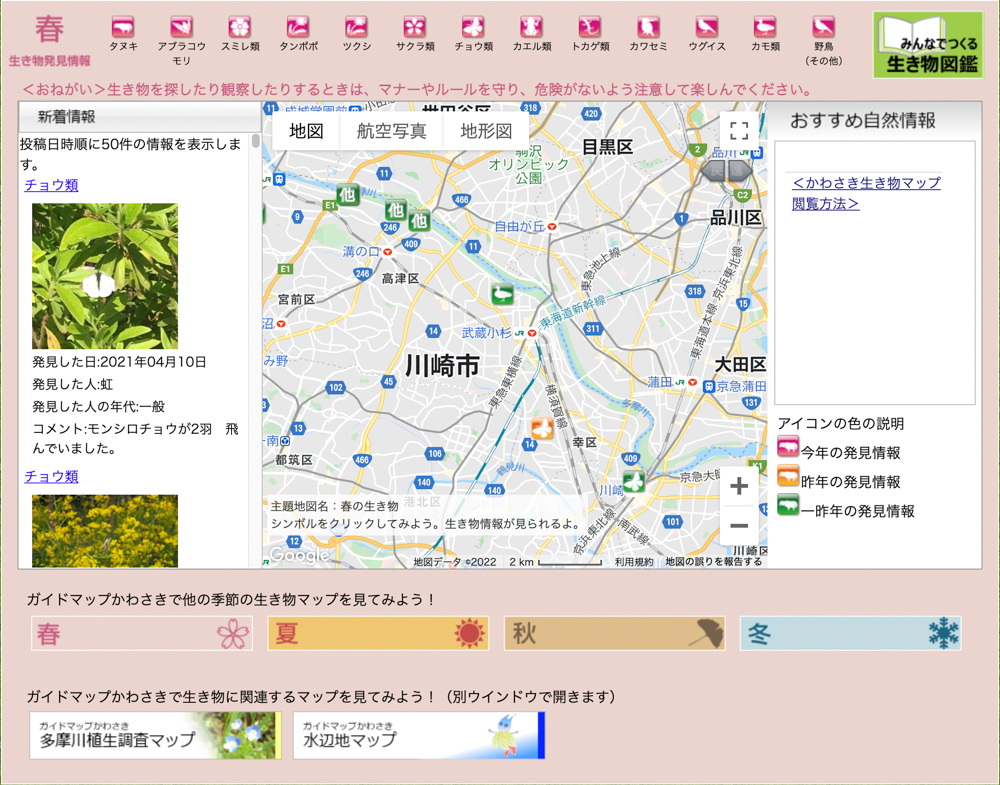View the white butterfly photo thumbnail
The height and width of the screenshot is (785, 1000).
click(105, 276)
